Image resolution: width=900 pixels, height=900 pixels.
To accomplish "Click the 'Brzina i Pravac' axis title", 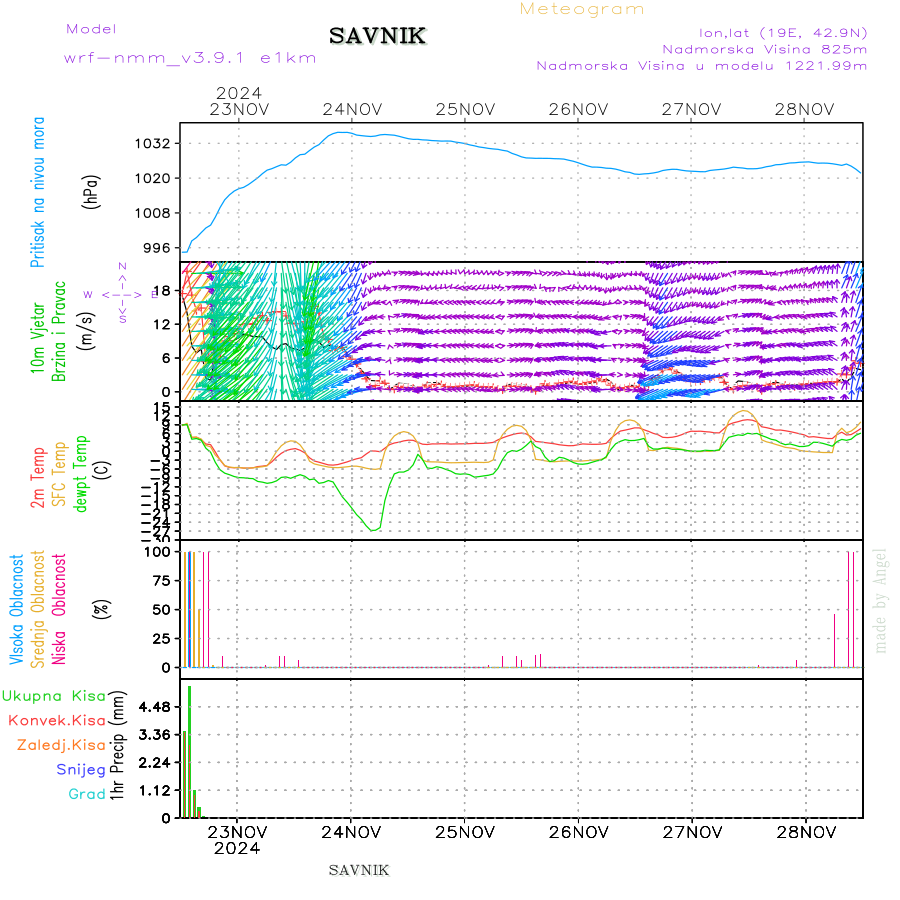I will click(59, 331).
